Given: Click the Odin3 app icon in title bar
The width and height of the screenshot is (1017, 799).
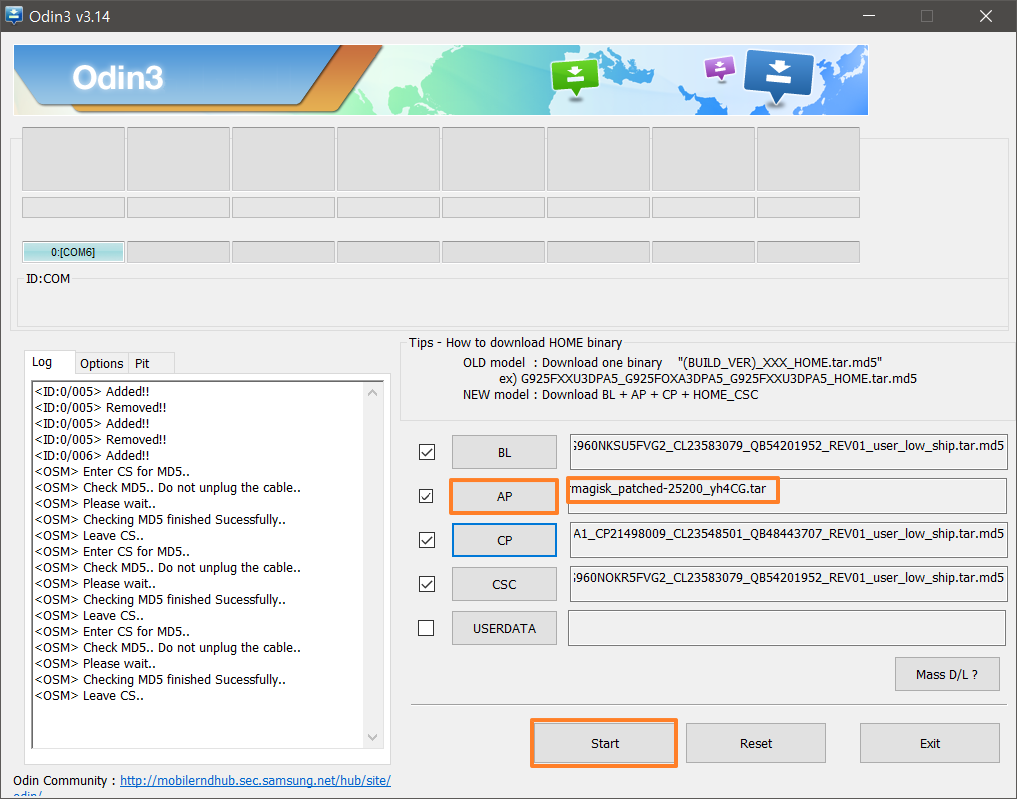Looking at the screenshot, I should [15, 15].
